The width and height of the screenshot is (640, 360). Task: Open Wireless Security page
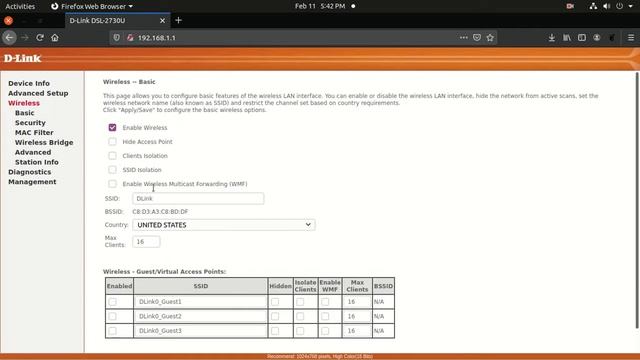30,122
